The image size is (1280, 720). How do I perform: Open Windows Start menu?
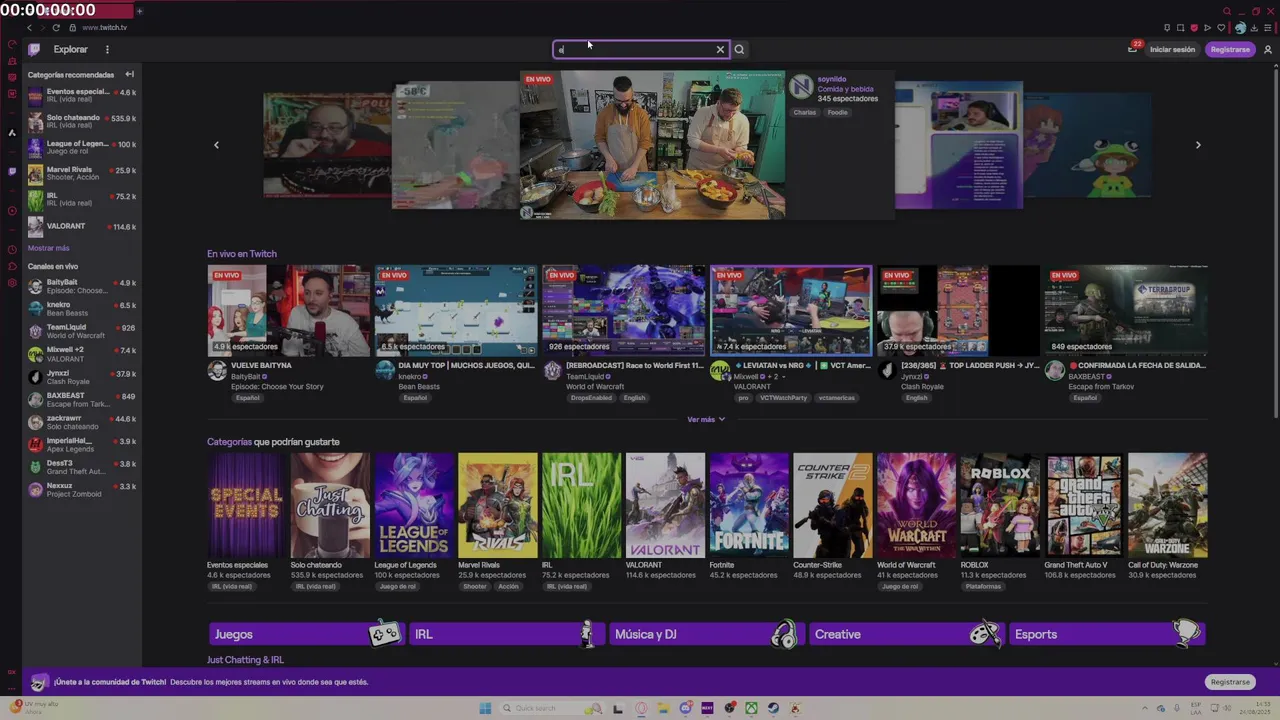485,708
